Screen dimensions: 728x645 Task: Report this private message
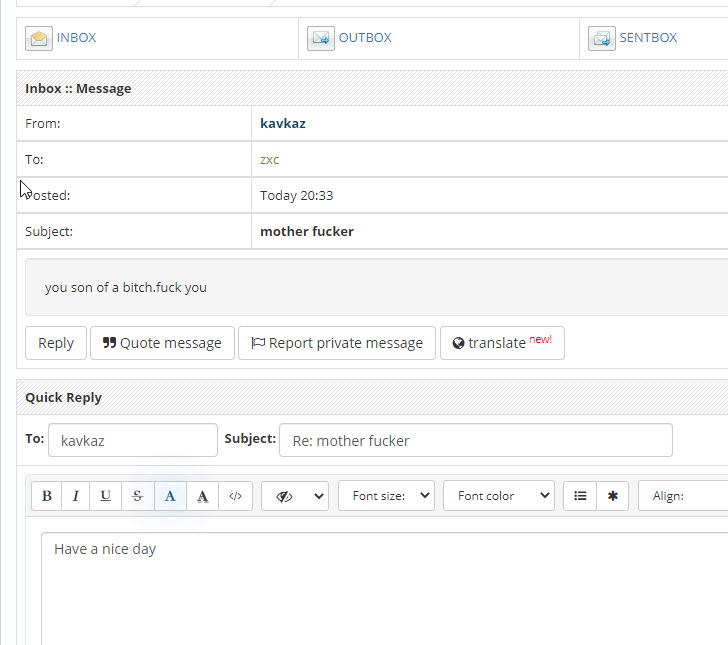tap(337, 343)
